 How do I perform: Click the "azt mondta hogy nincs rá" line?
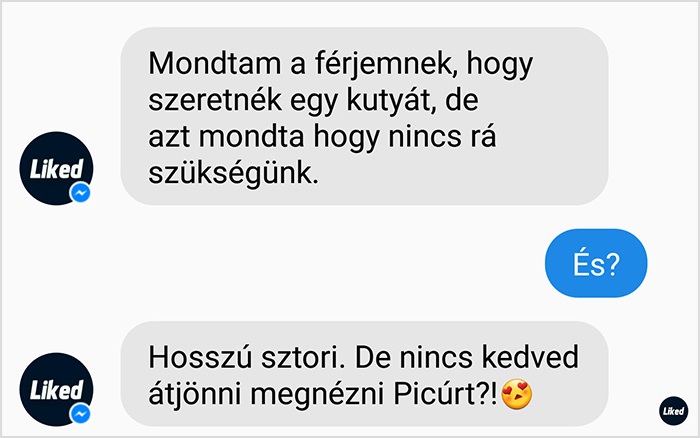tap(322, 136)
